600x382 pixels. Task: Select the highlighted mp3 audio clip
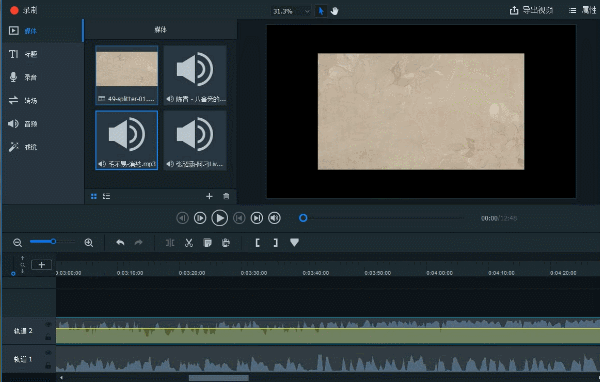point(127,140)
